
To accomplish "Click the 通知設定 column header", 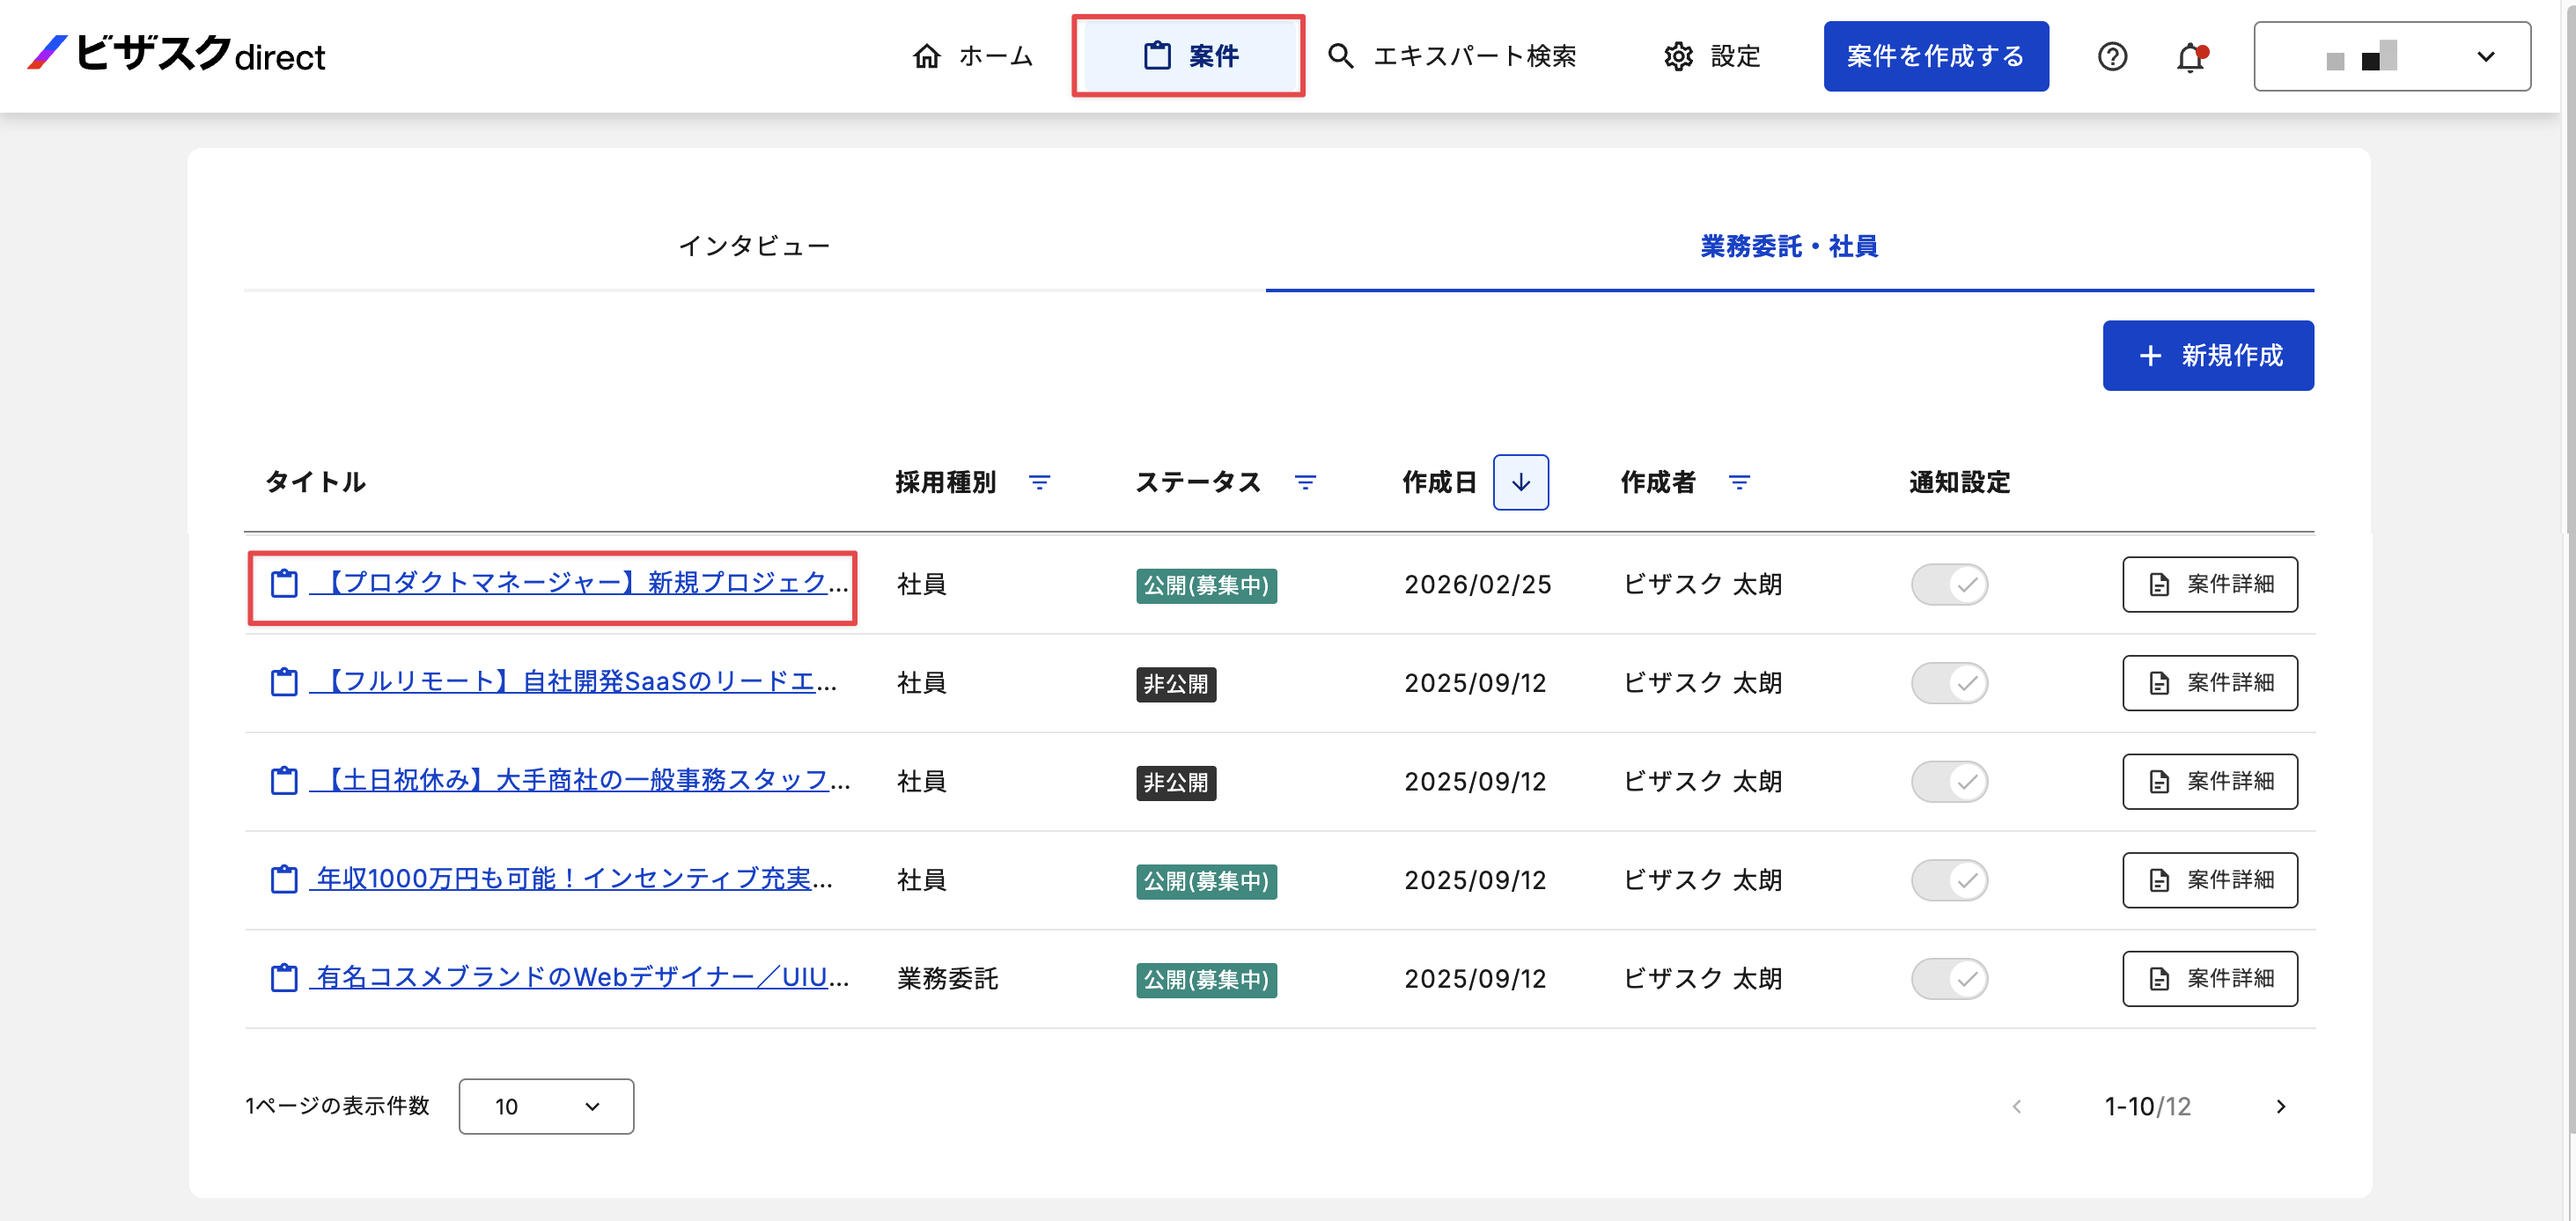I will point(1959,483).
